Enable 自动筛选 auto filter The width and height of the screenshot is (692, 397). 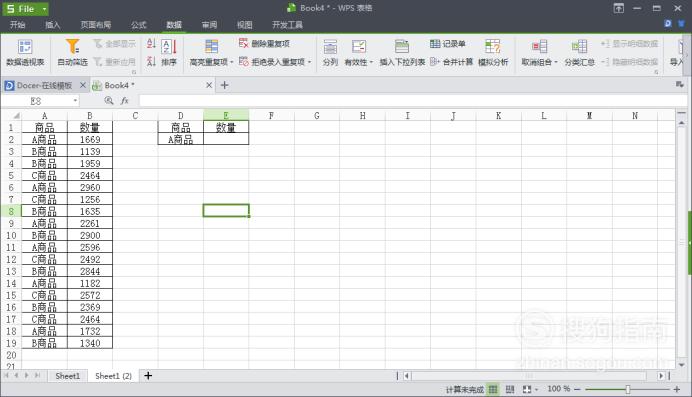[x=72, y=53]
